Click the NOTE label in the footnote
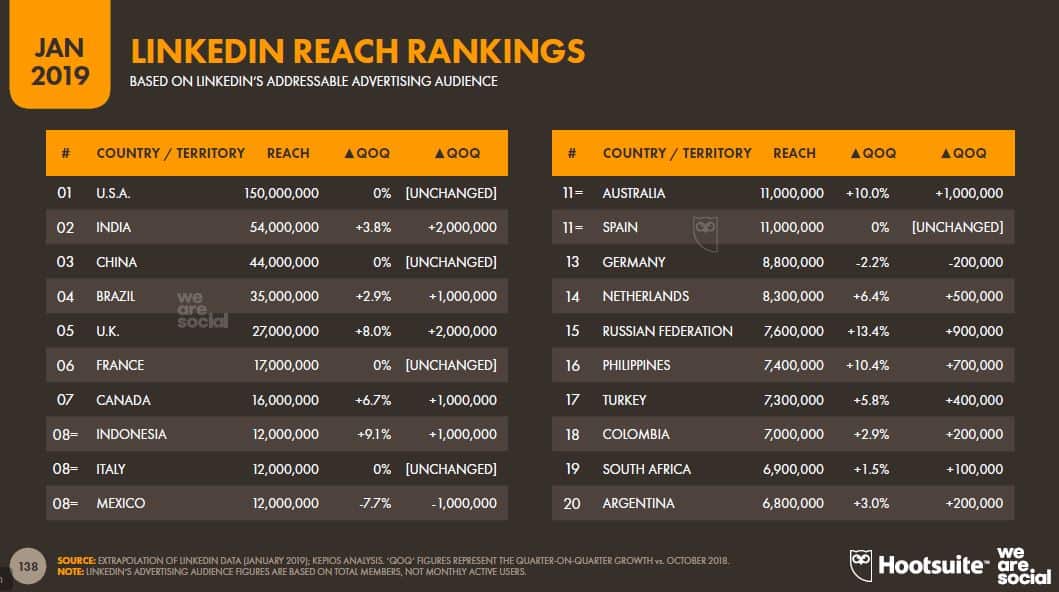This screenshot has height=592, width=1059. [x=70, y=571]
